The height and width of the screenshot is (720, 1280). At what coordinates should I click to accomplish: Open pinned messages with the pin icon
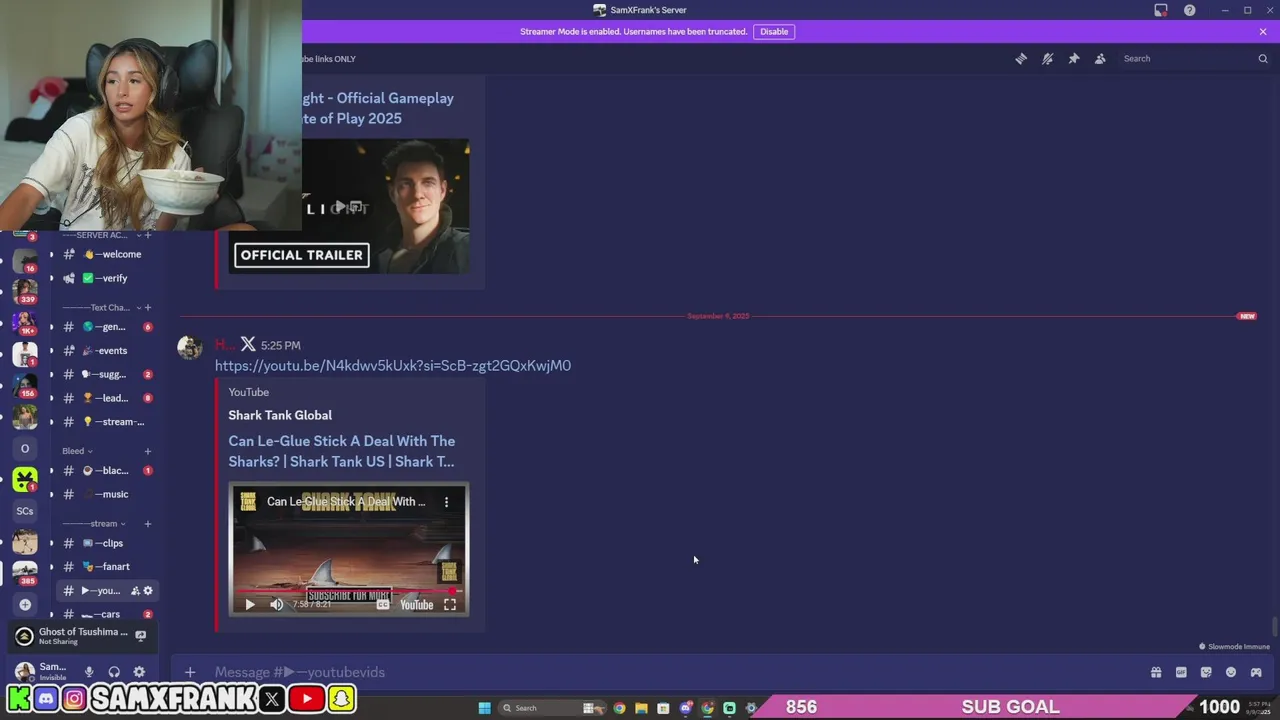click(x=1074, y=59)
